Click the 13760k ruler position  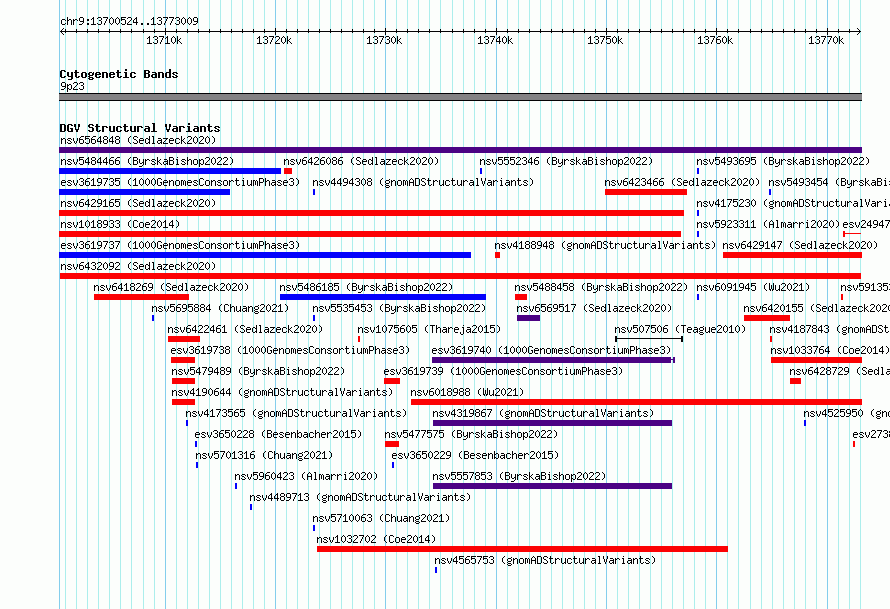715,40
